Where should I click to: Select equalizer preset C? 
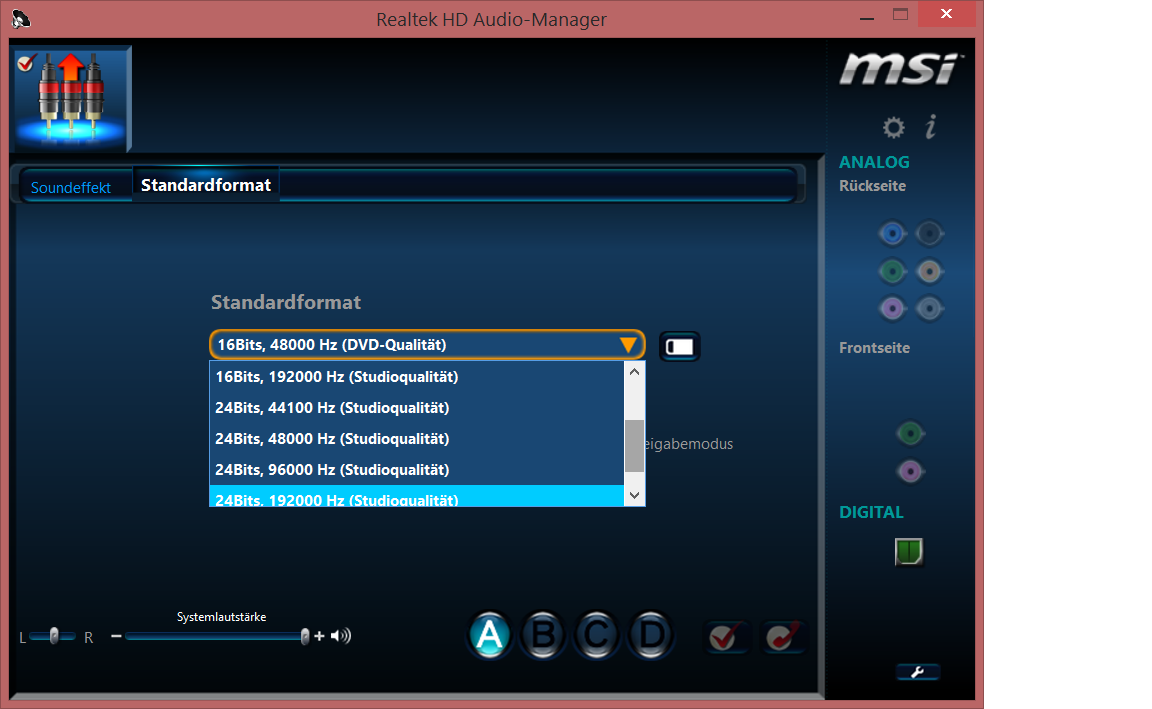coord(597,635)
